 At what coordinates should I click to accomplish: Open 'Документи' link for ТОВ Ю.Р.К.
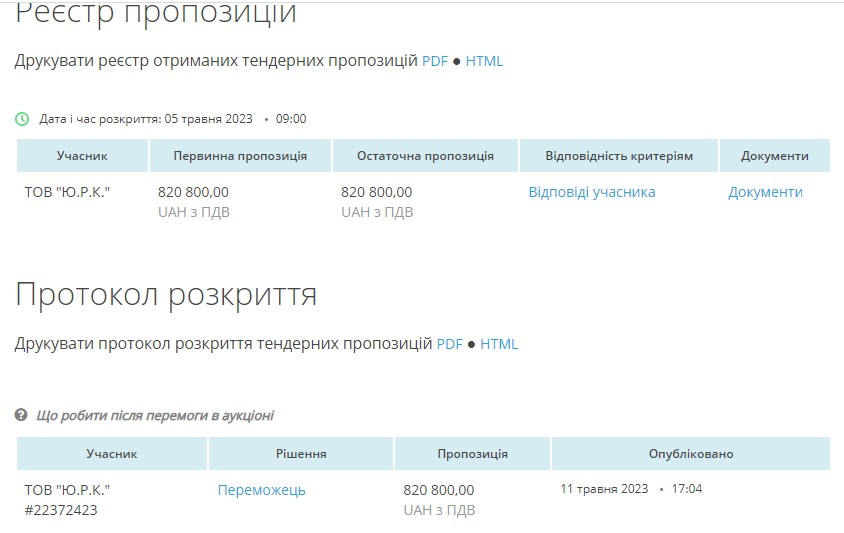765,192
